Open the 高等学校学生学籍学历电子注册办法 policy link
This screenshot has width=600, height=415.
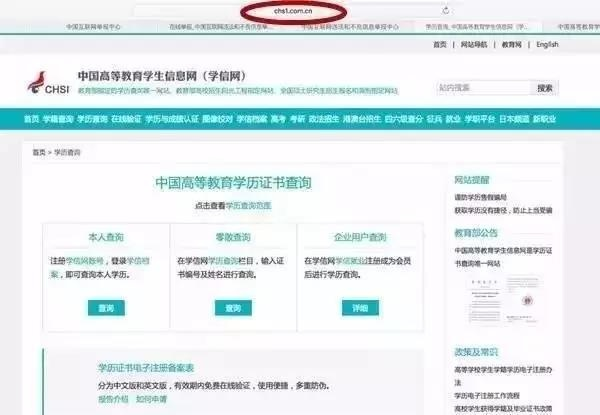pos(503,376)
